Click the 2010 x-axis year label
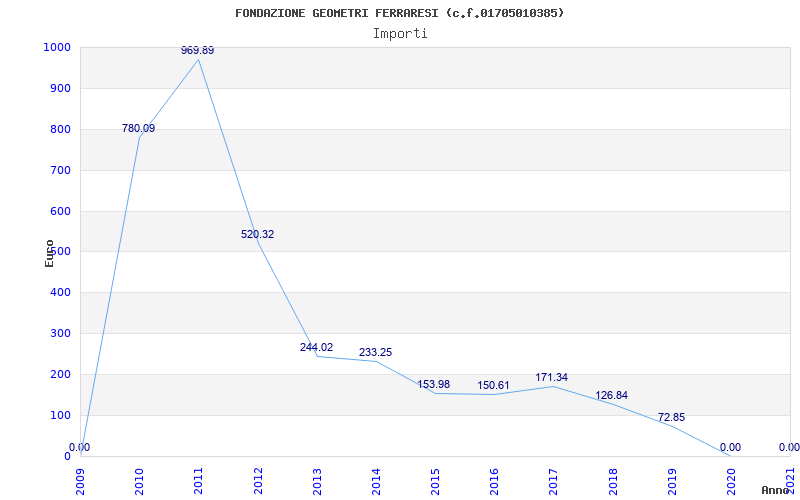Viewport: 800px width, 500px height. coord(139,481)
